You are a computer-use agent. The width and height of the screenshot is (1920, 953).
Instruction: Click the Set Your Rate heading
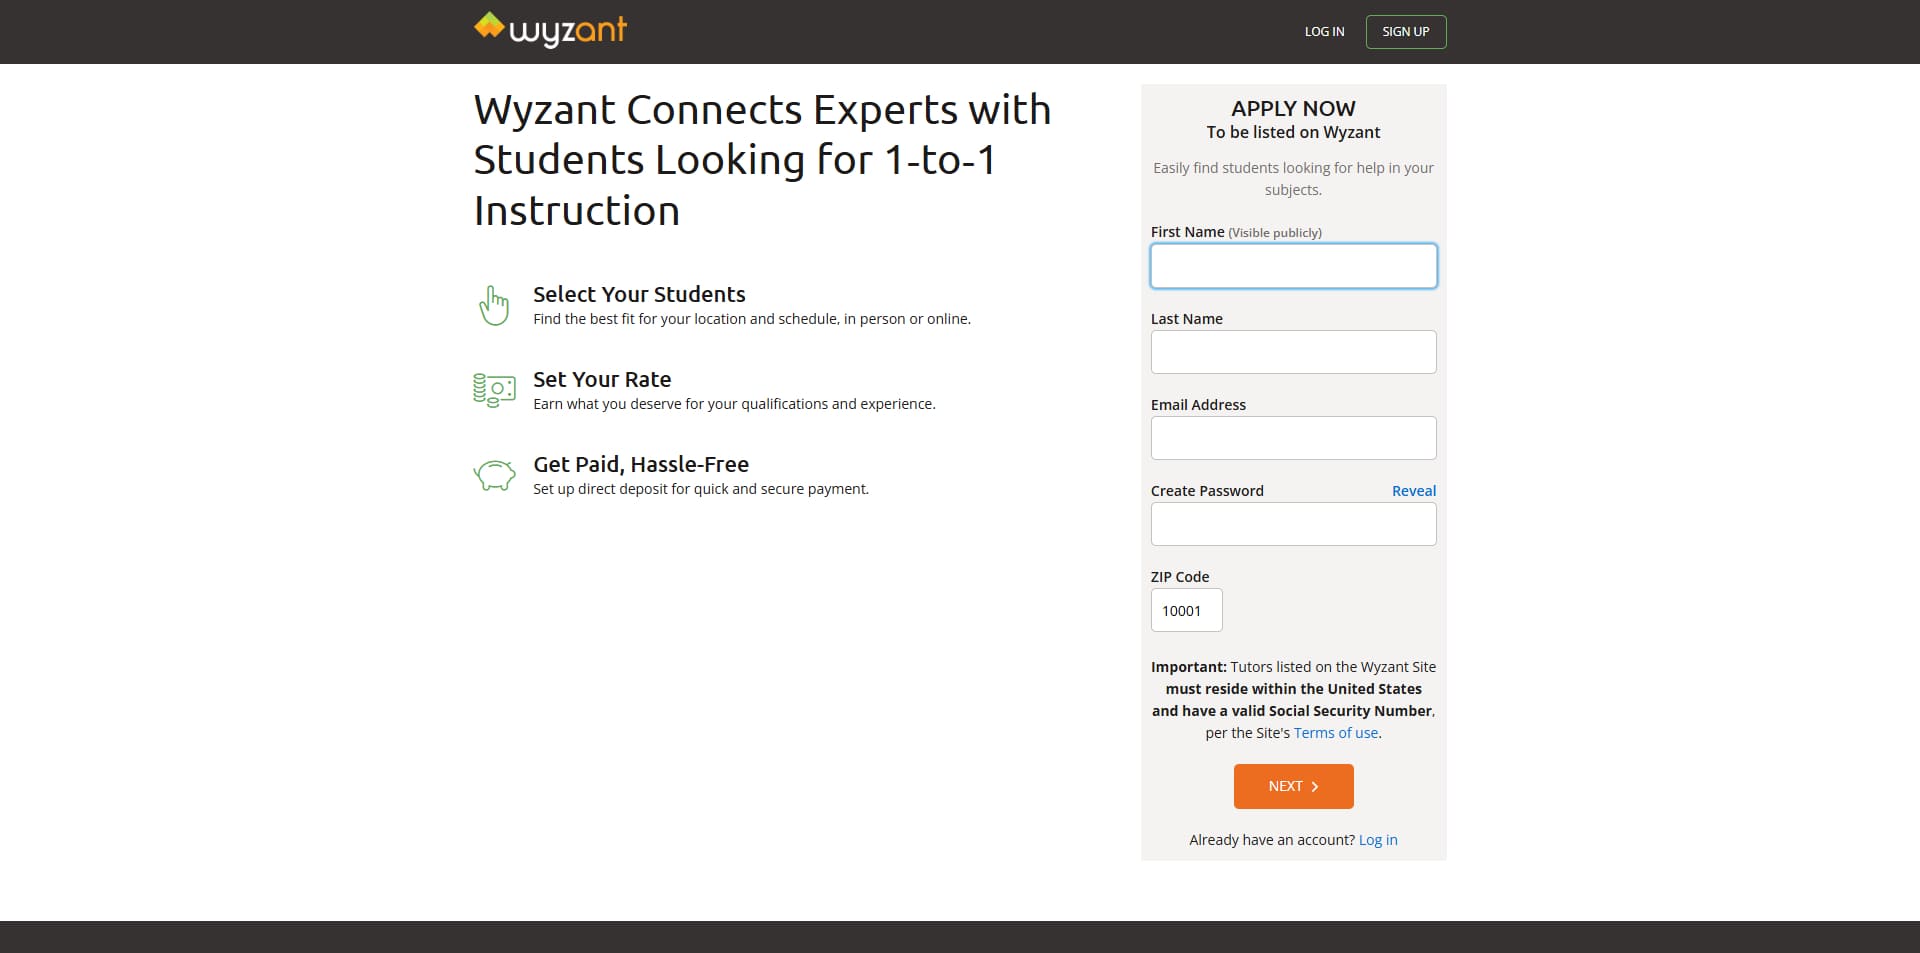[602, 379]
